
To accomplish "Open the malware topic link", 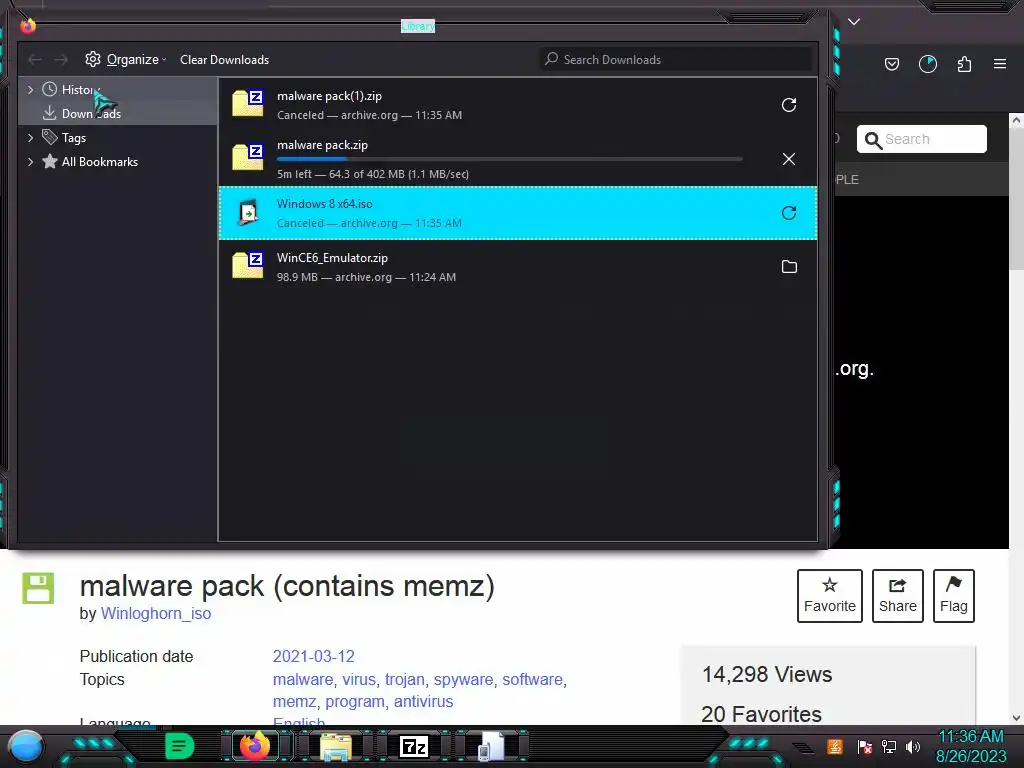I will 302,679.
